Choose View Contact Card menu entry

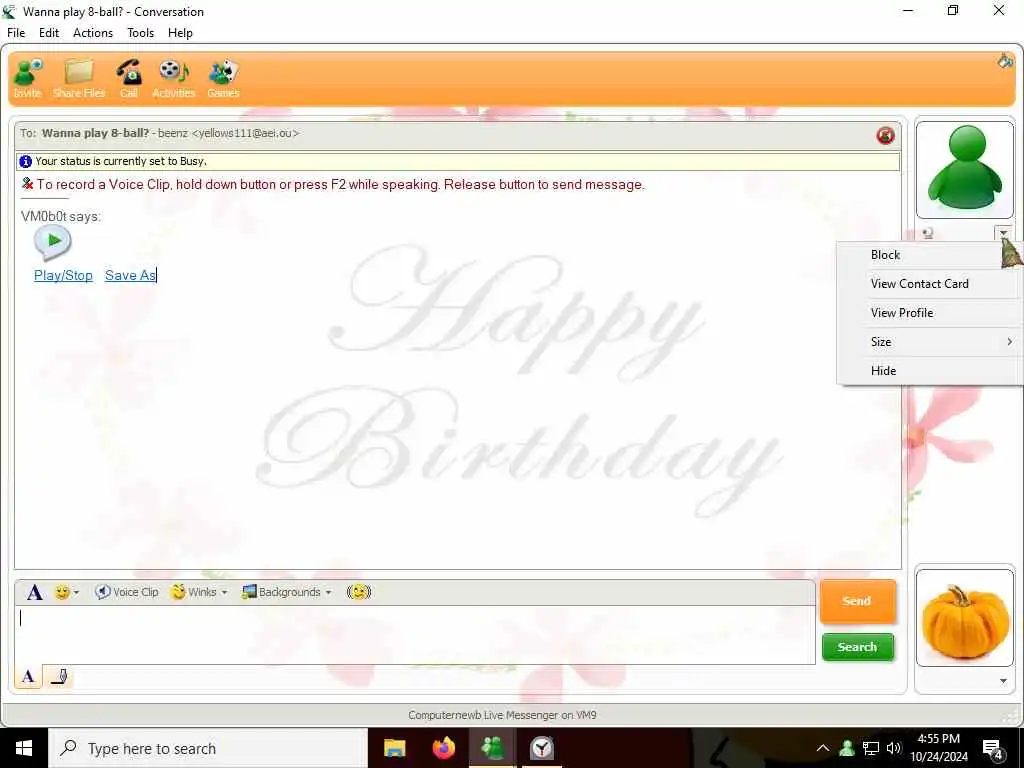coord(929,284)
